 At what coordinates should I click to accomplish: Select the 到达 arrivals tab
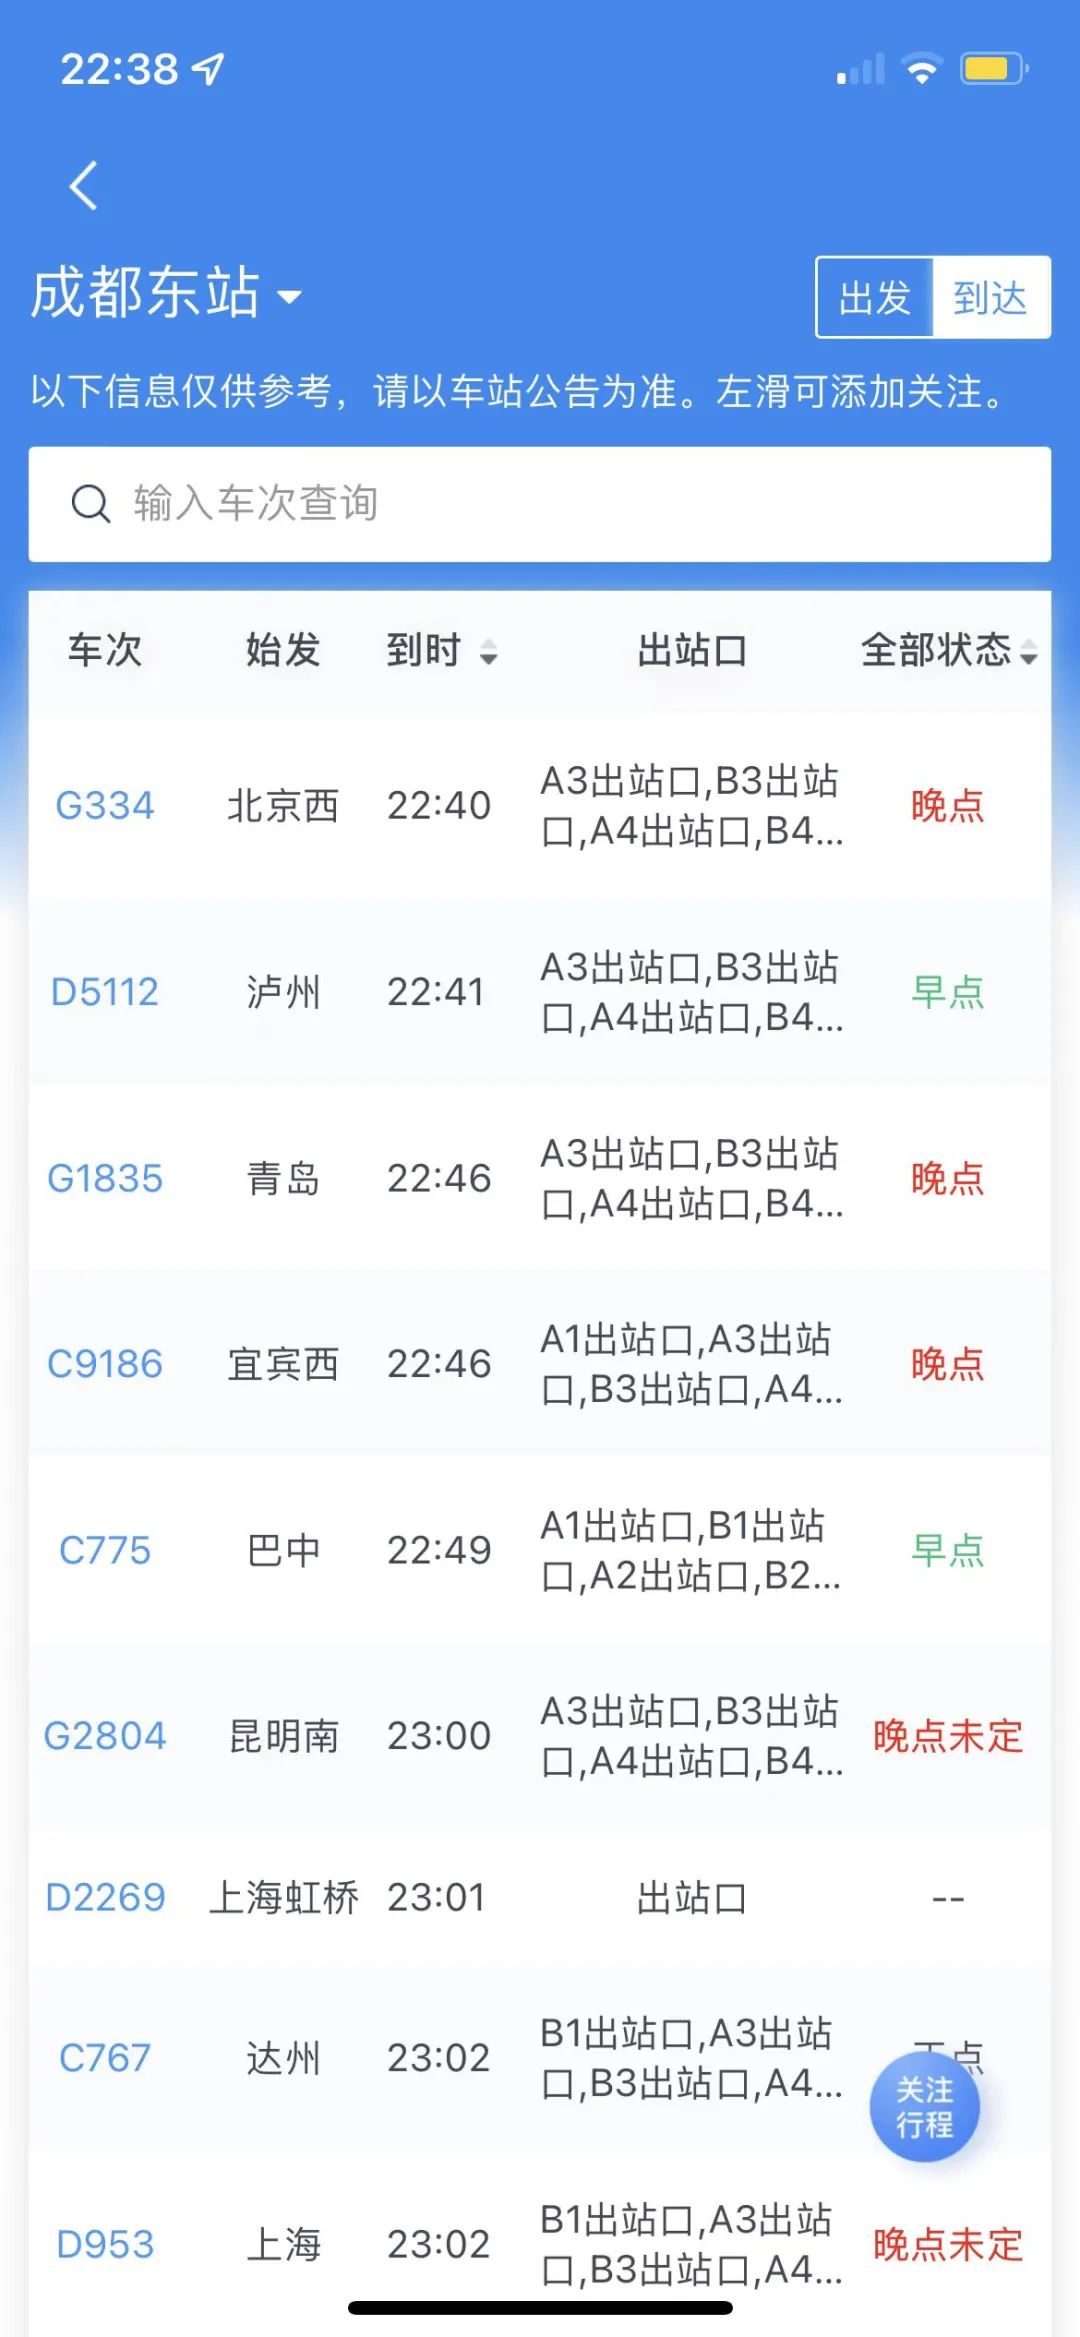coord(990,298)
